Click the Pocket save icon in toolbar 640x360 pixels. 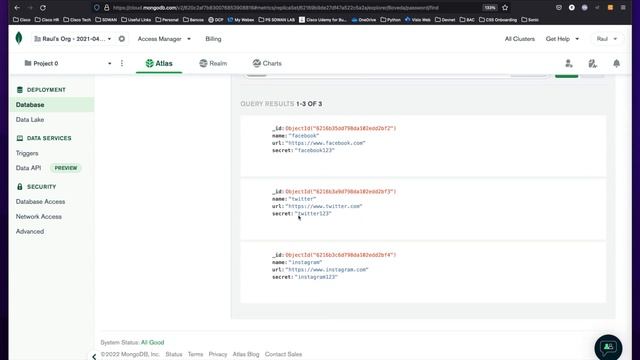pos(559,8)
